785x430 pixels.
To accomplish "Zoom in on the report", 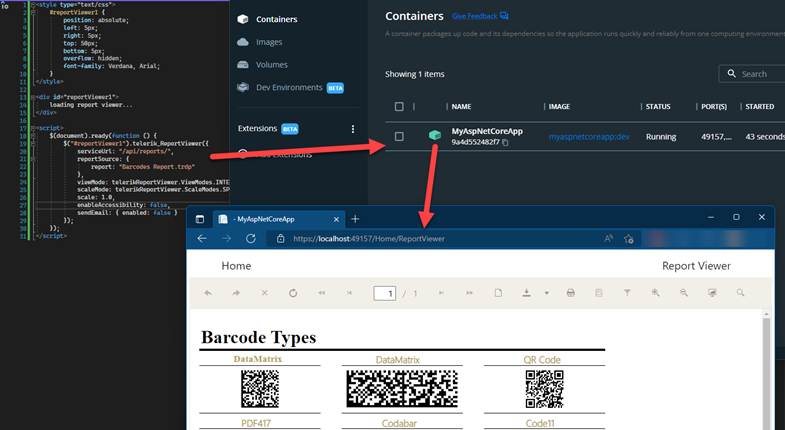I will coord(656,293).
